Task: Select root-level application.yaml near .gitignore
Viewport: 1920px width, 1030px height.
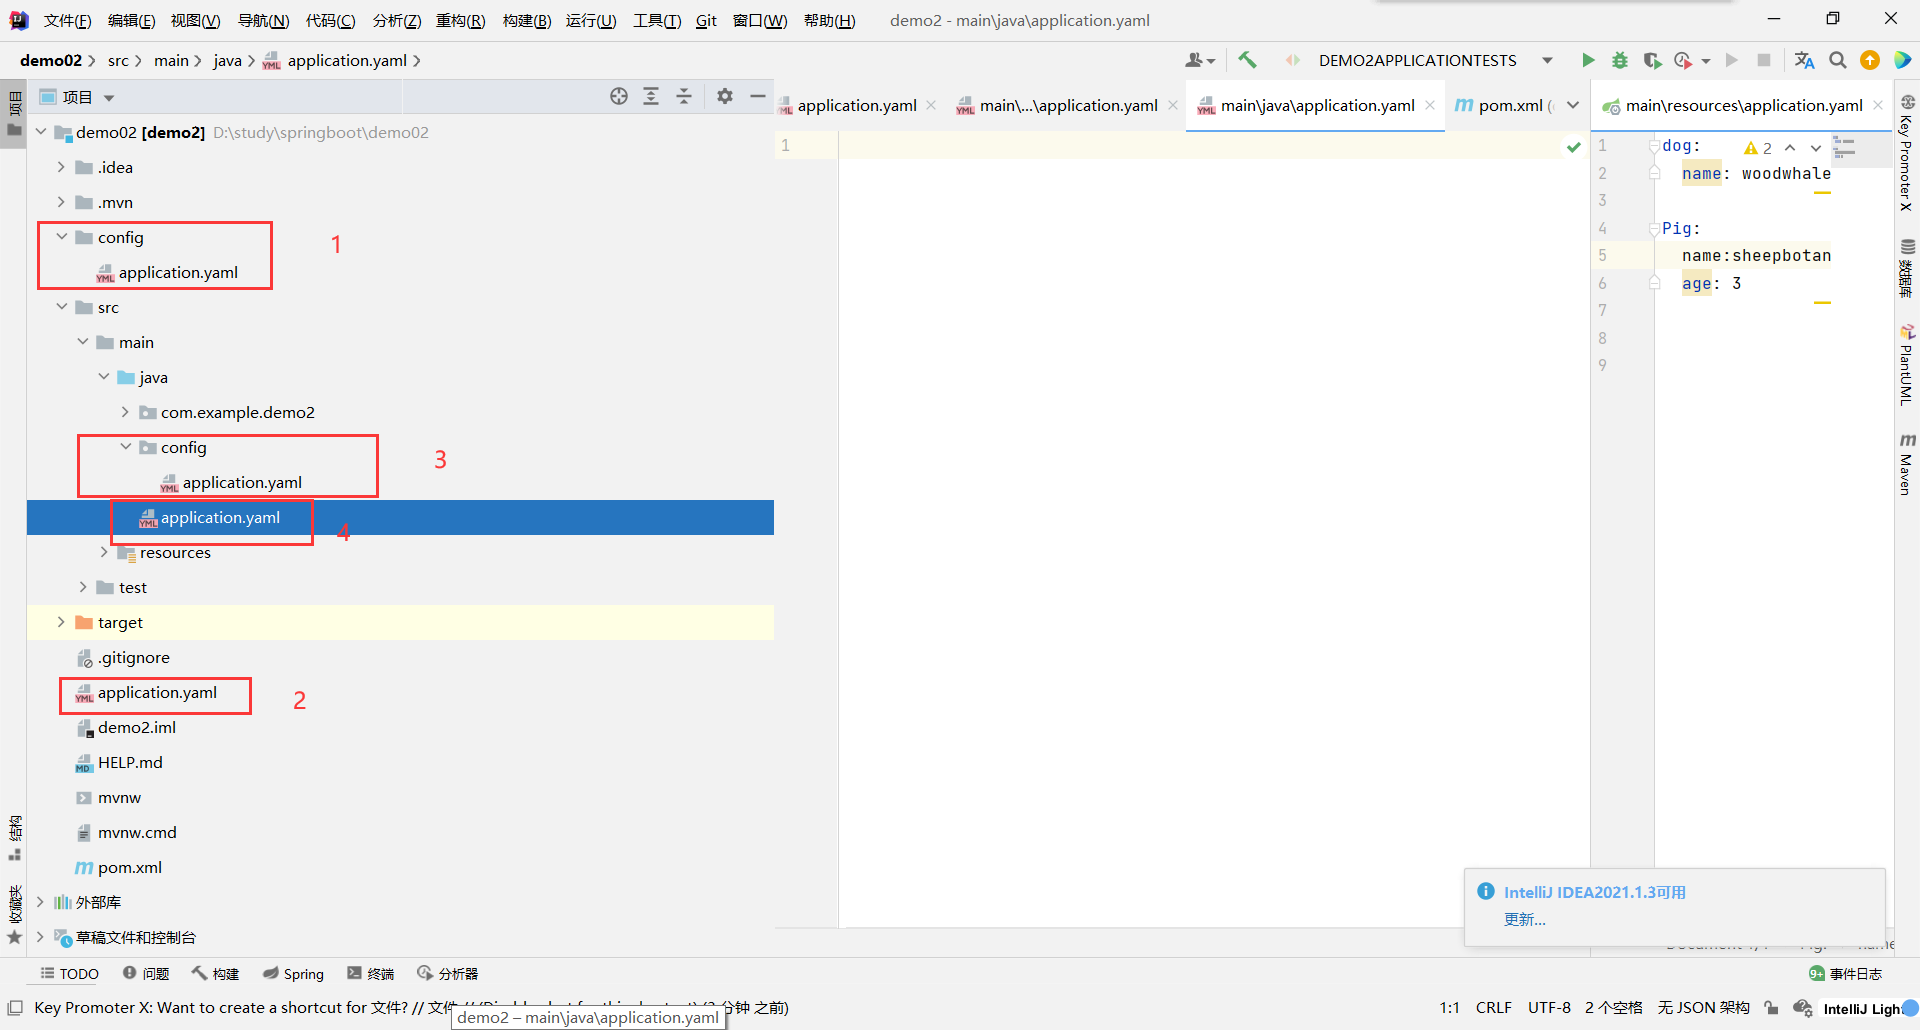Action: (x=157, y=692)
